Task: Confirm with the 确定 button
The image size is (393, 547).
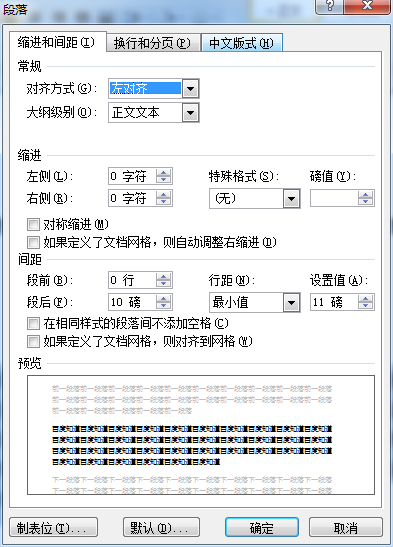Action: point(262,527)
